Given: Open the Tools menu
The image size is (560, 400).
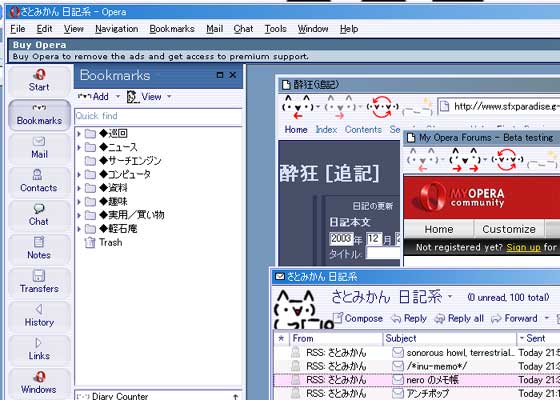Looking at the screenshot, I should coord(275,29).
